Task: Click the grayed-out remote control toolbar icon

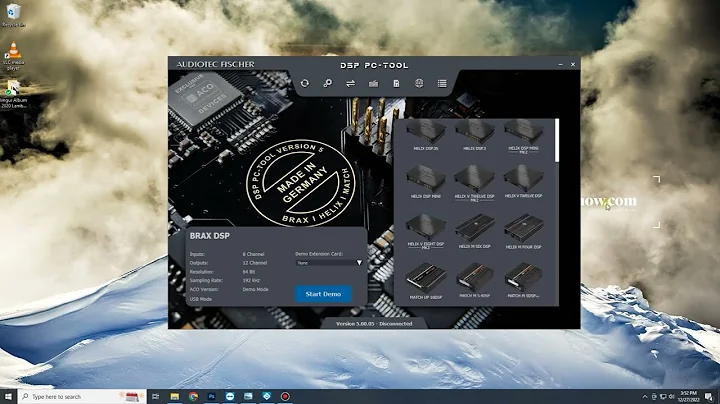Action: coord(373,83)
